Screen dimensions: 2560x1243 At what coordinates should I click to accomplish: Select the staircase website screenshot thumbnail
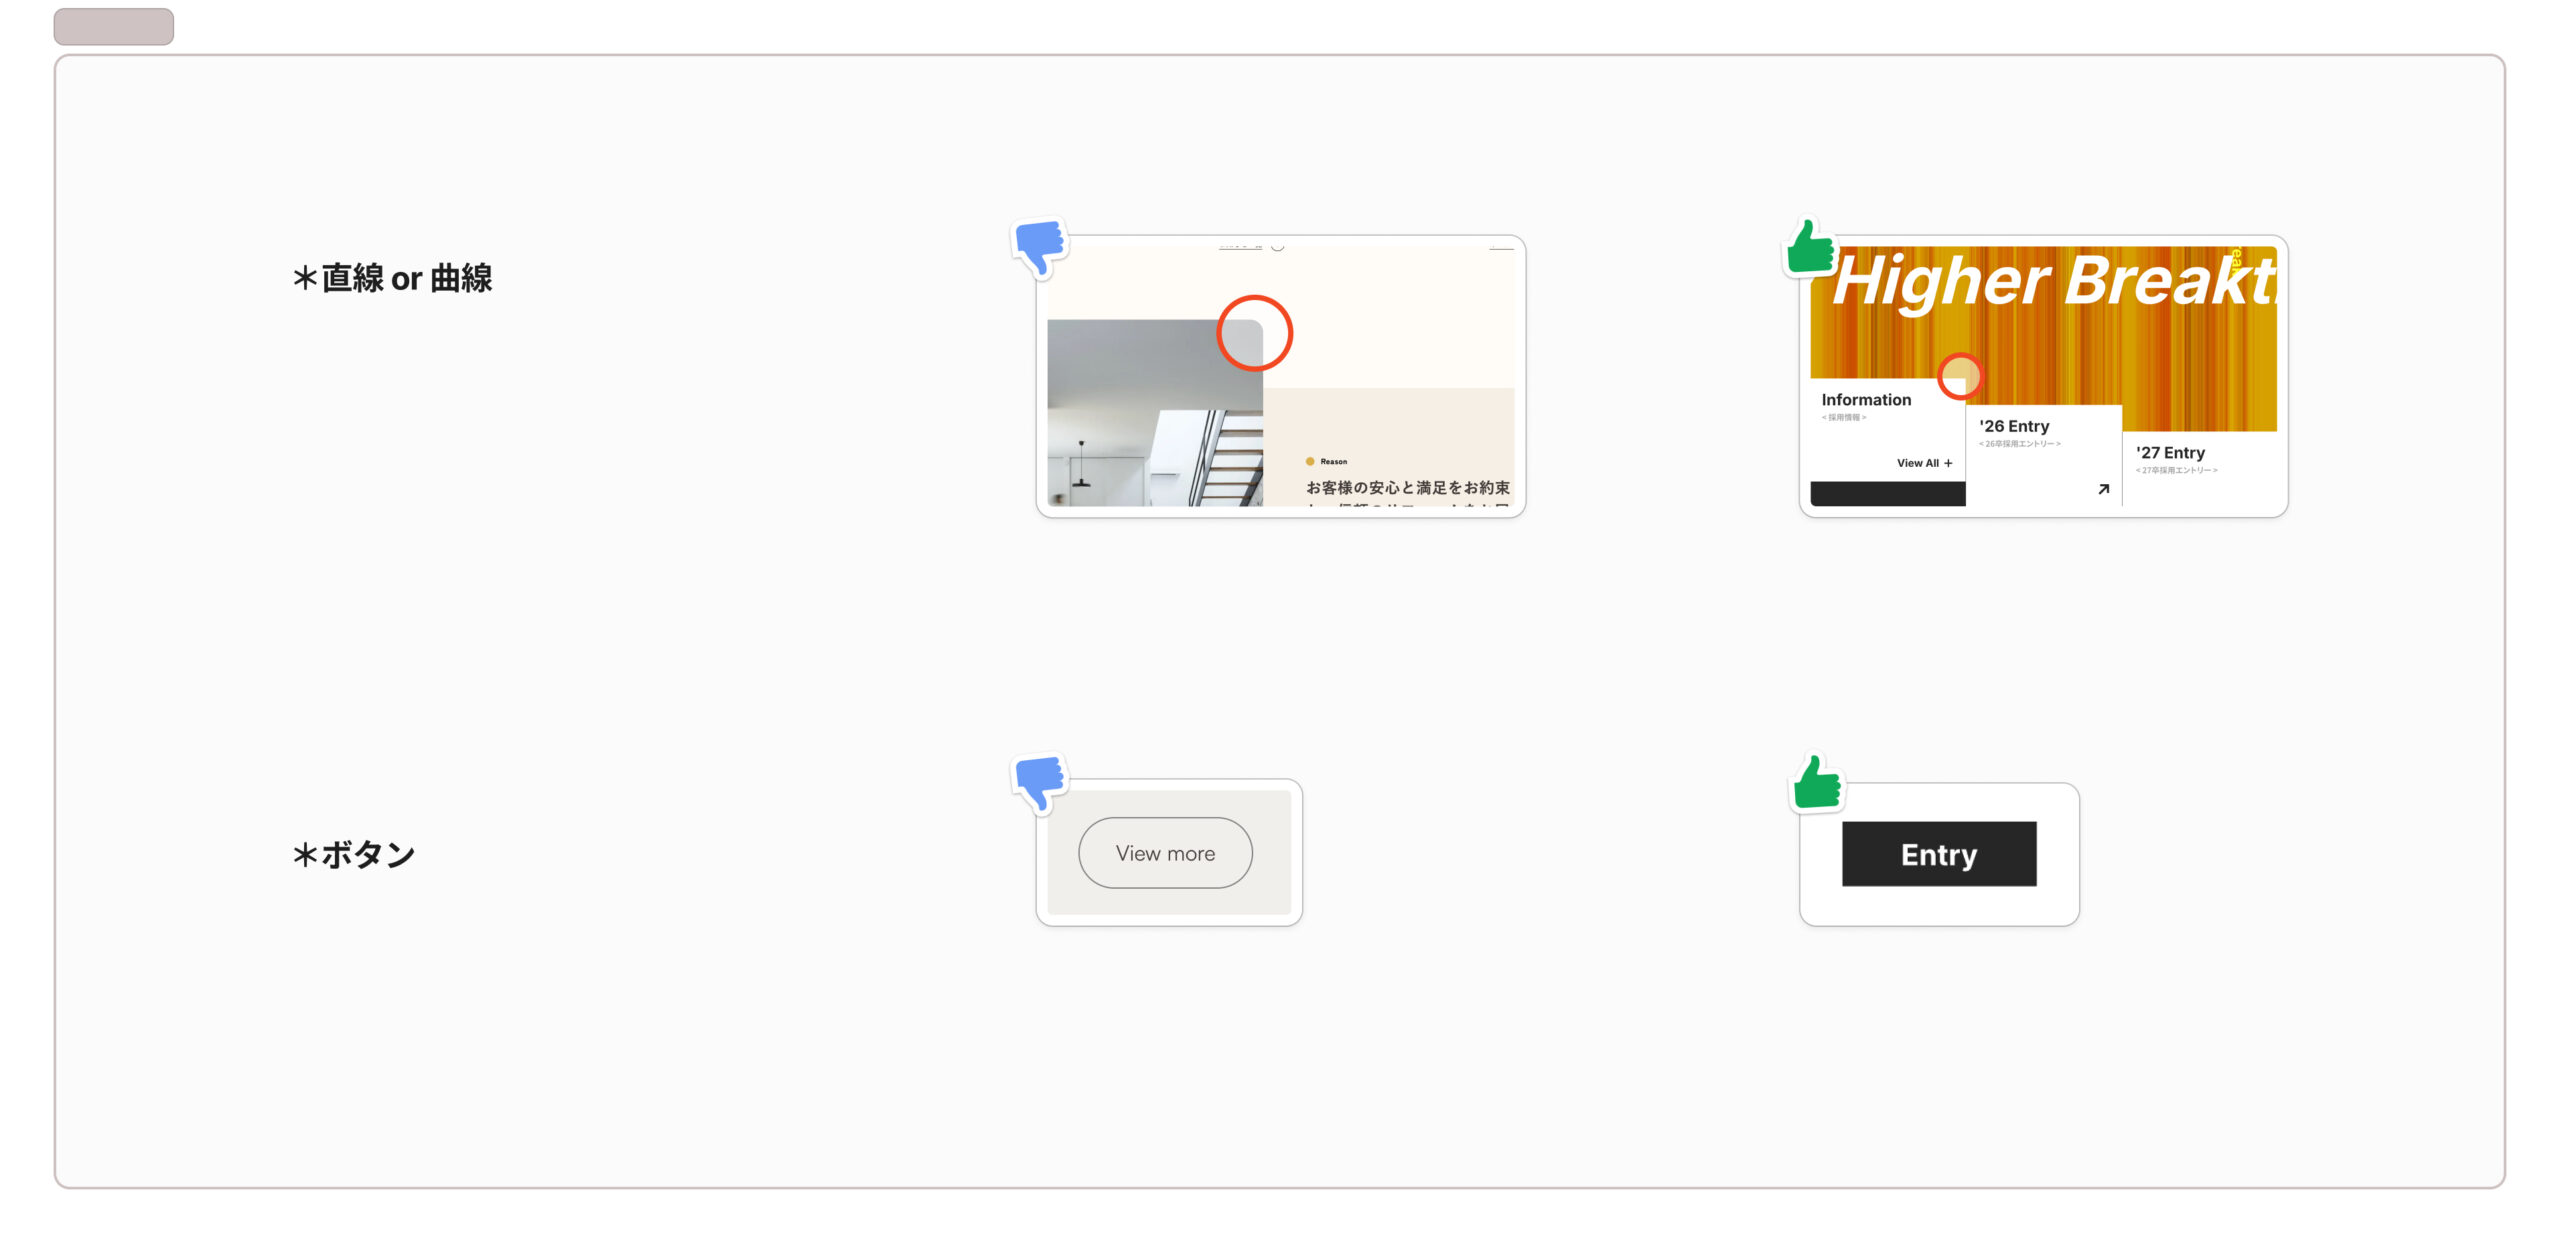pos(1280,376)
